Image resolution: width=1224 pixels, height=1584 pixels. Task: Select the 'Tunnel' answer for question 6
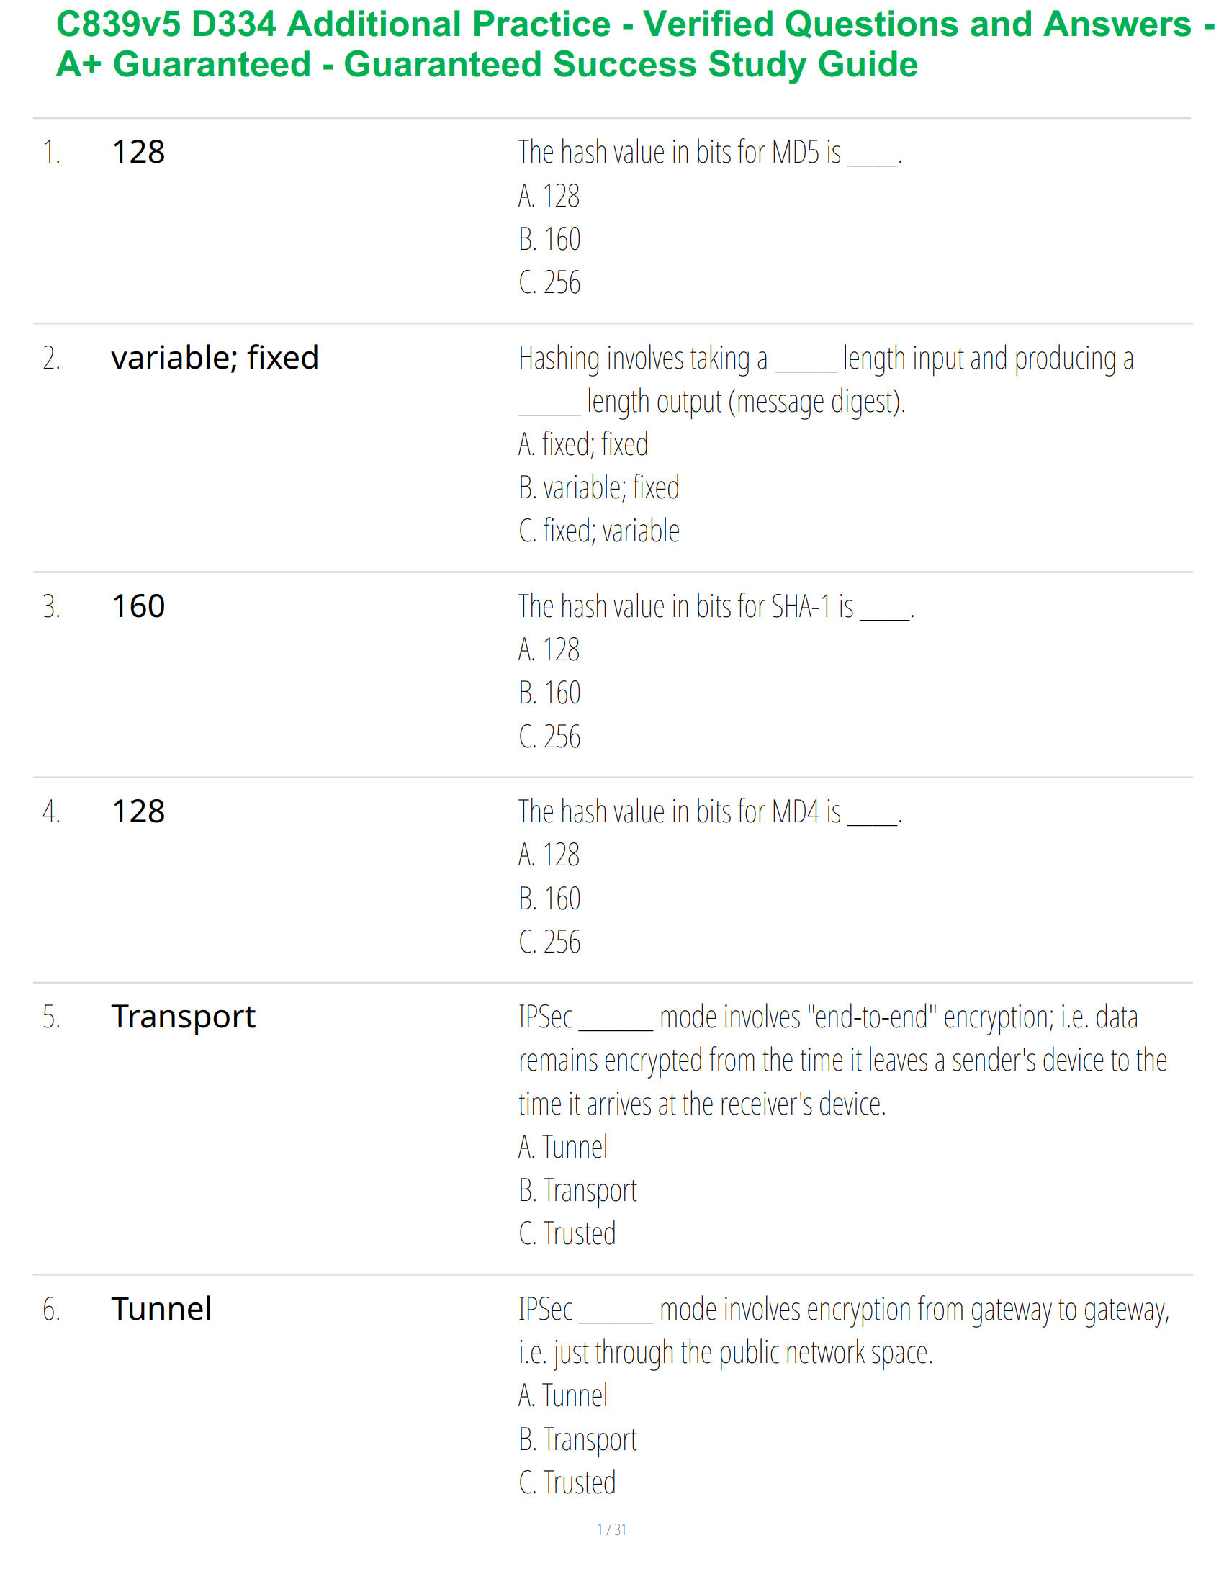click(x=162, y=1308)
